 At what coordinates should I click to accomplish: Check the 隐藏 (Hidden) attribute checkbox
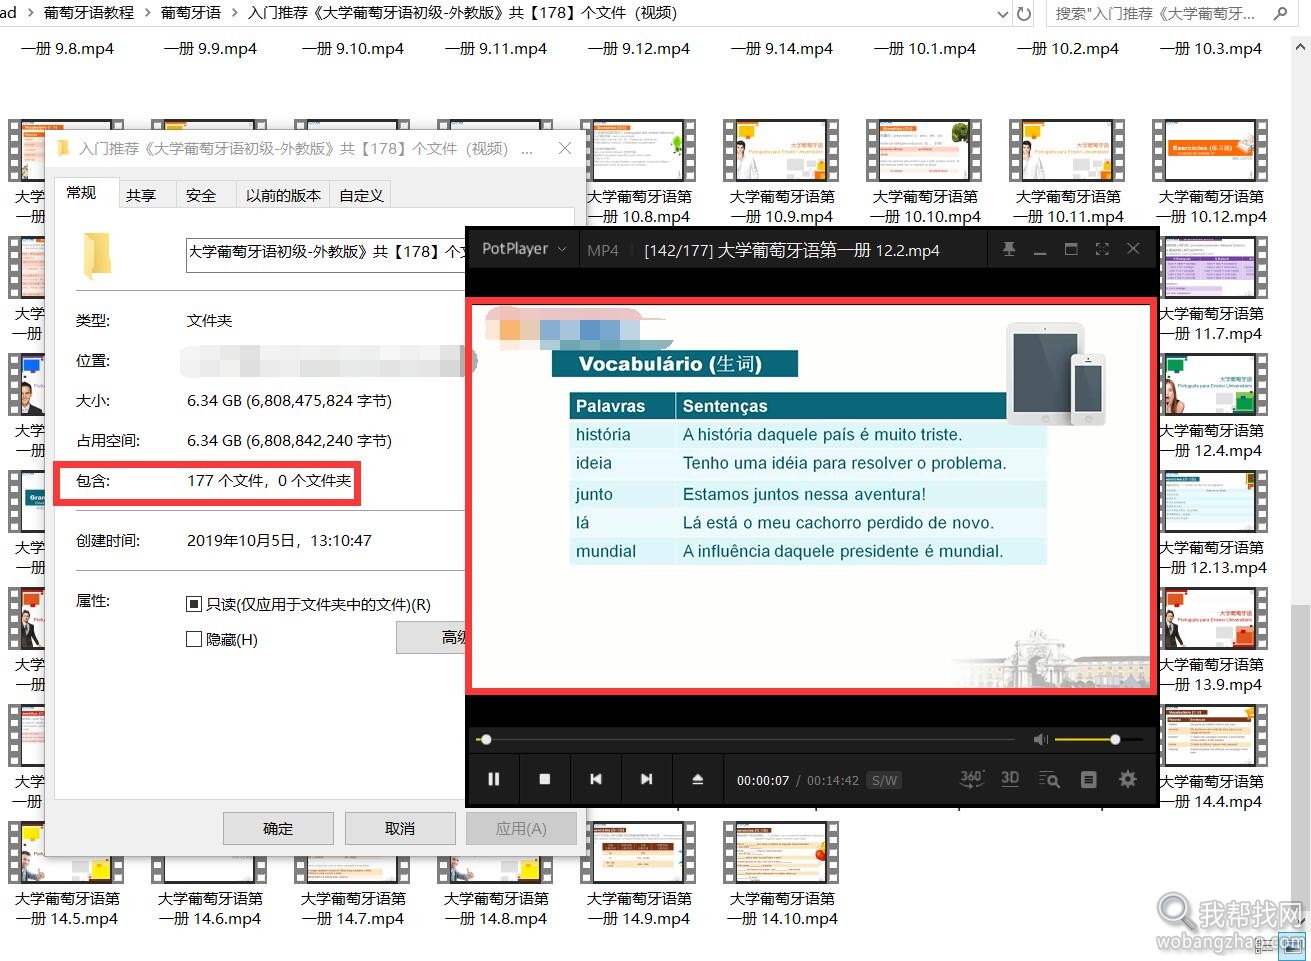(x=194, y=638)
